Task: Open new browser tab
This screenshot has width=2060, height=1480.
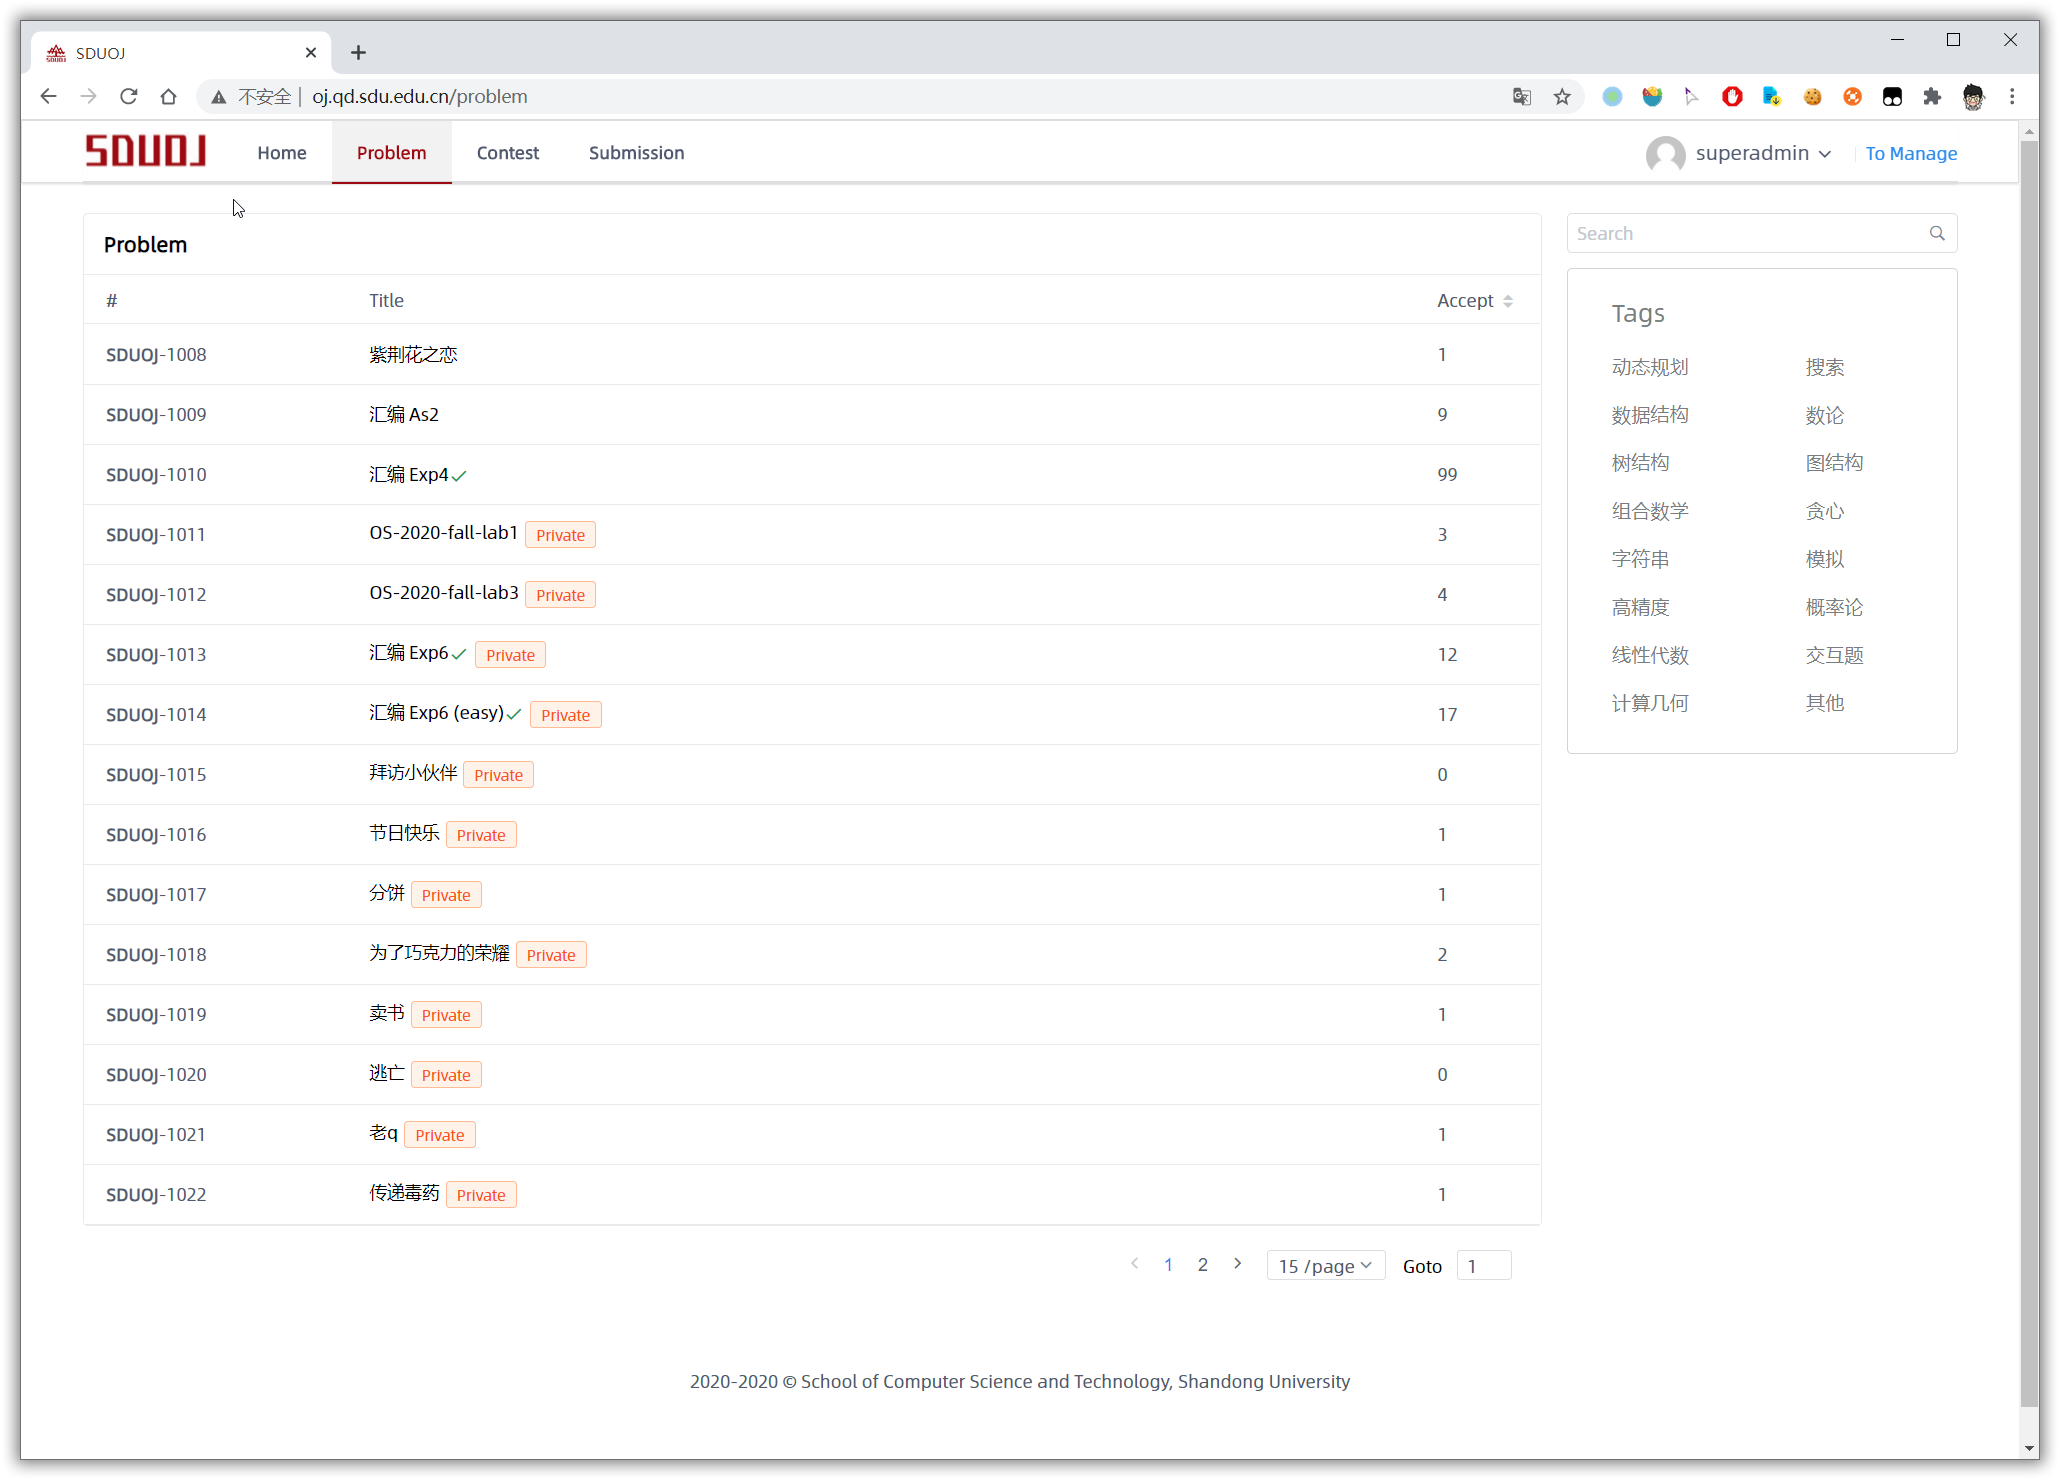Action: pos(358,53)
